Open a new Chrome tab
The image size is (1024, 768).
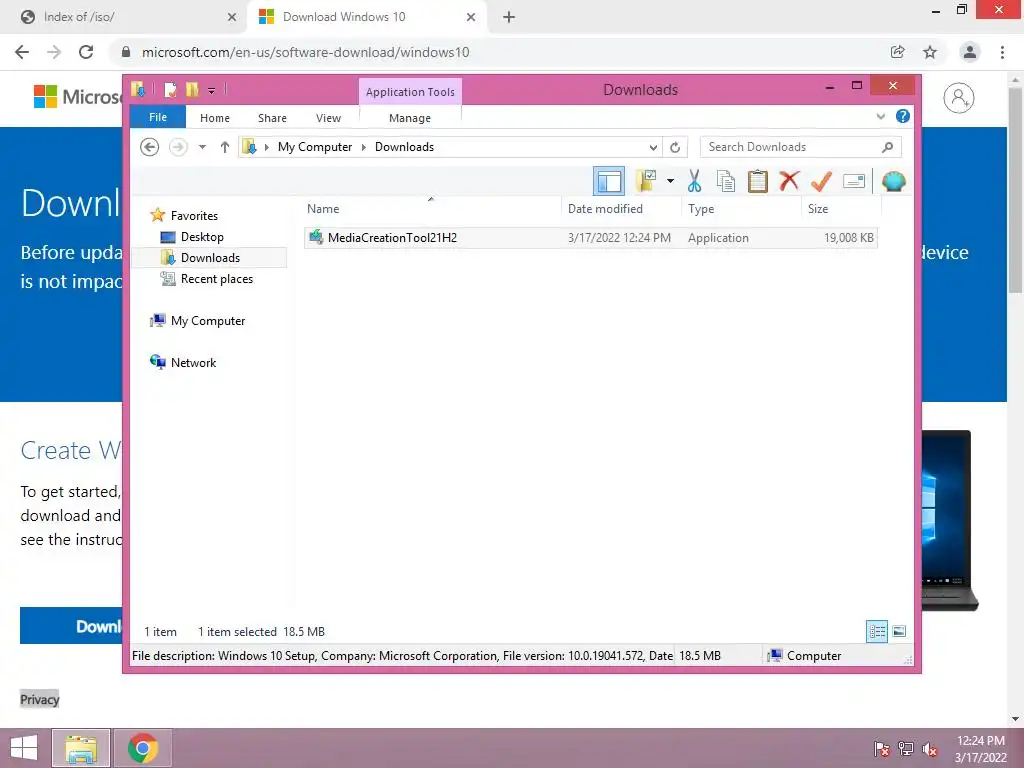pos(509,17)
